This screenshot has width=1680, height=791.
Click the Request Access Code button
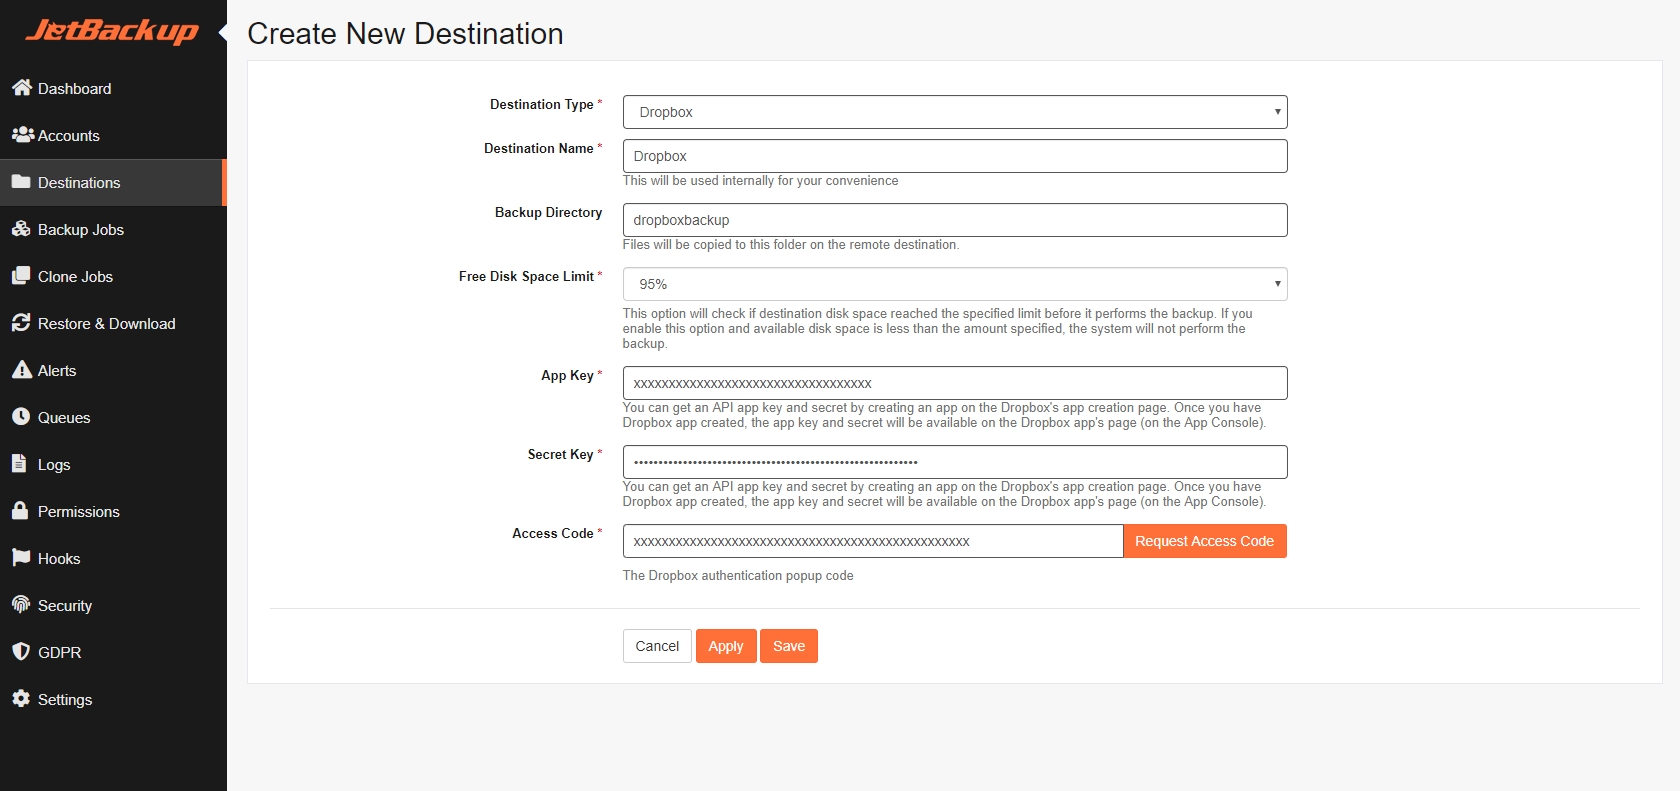coord(1205,541)
